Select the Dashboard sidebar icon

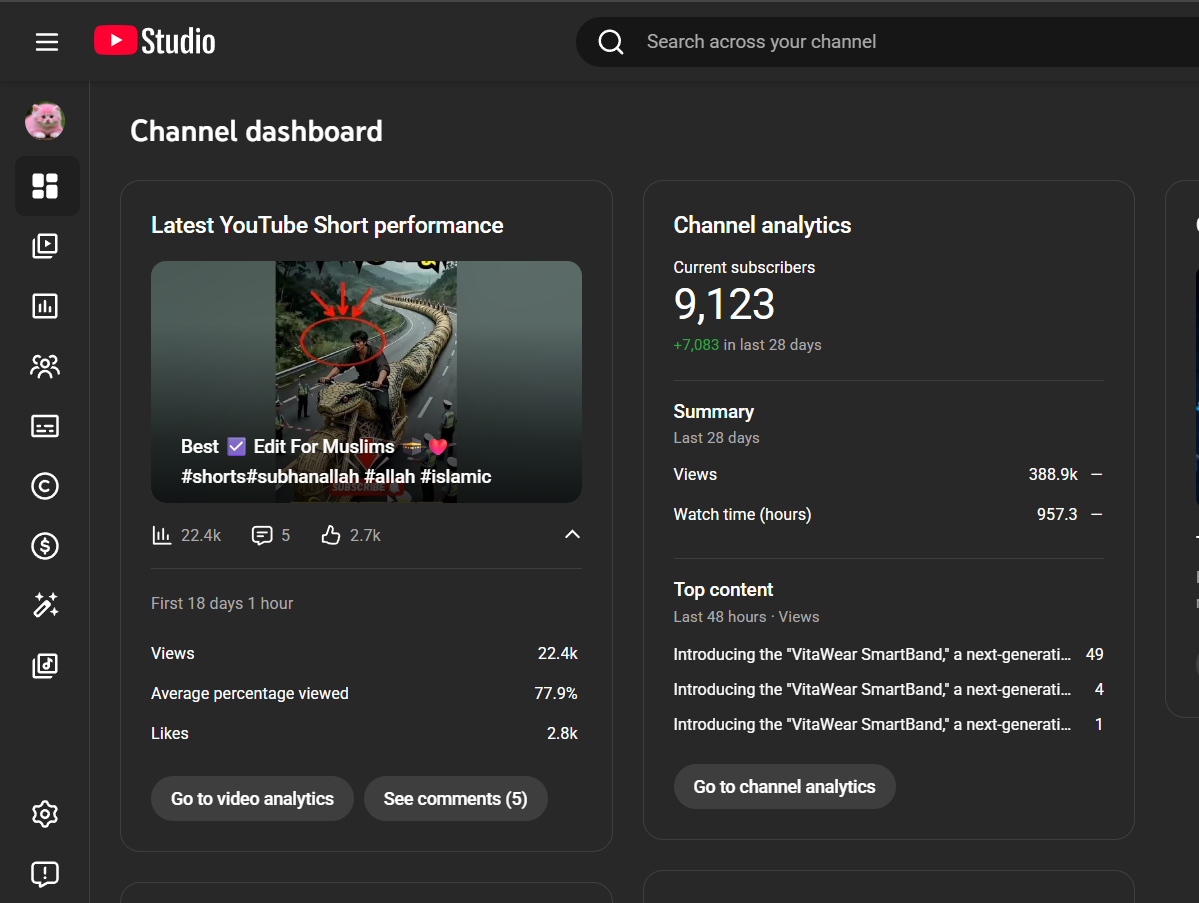pyautogui.click(x=46, y=186)
